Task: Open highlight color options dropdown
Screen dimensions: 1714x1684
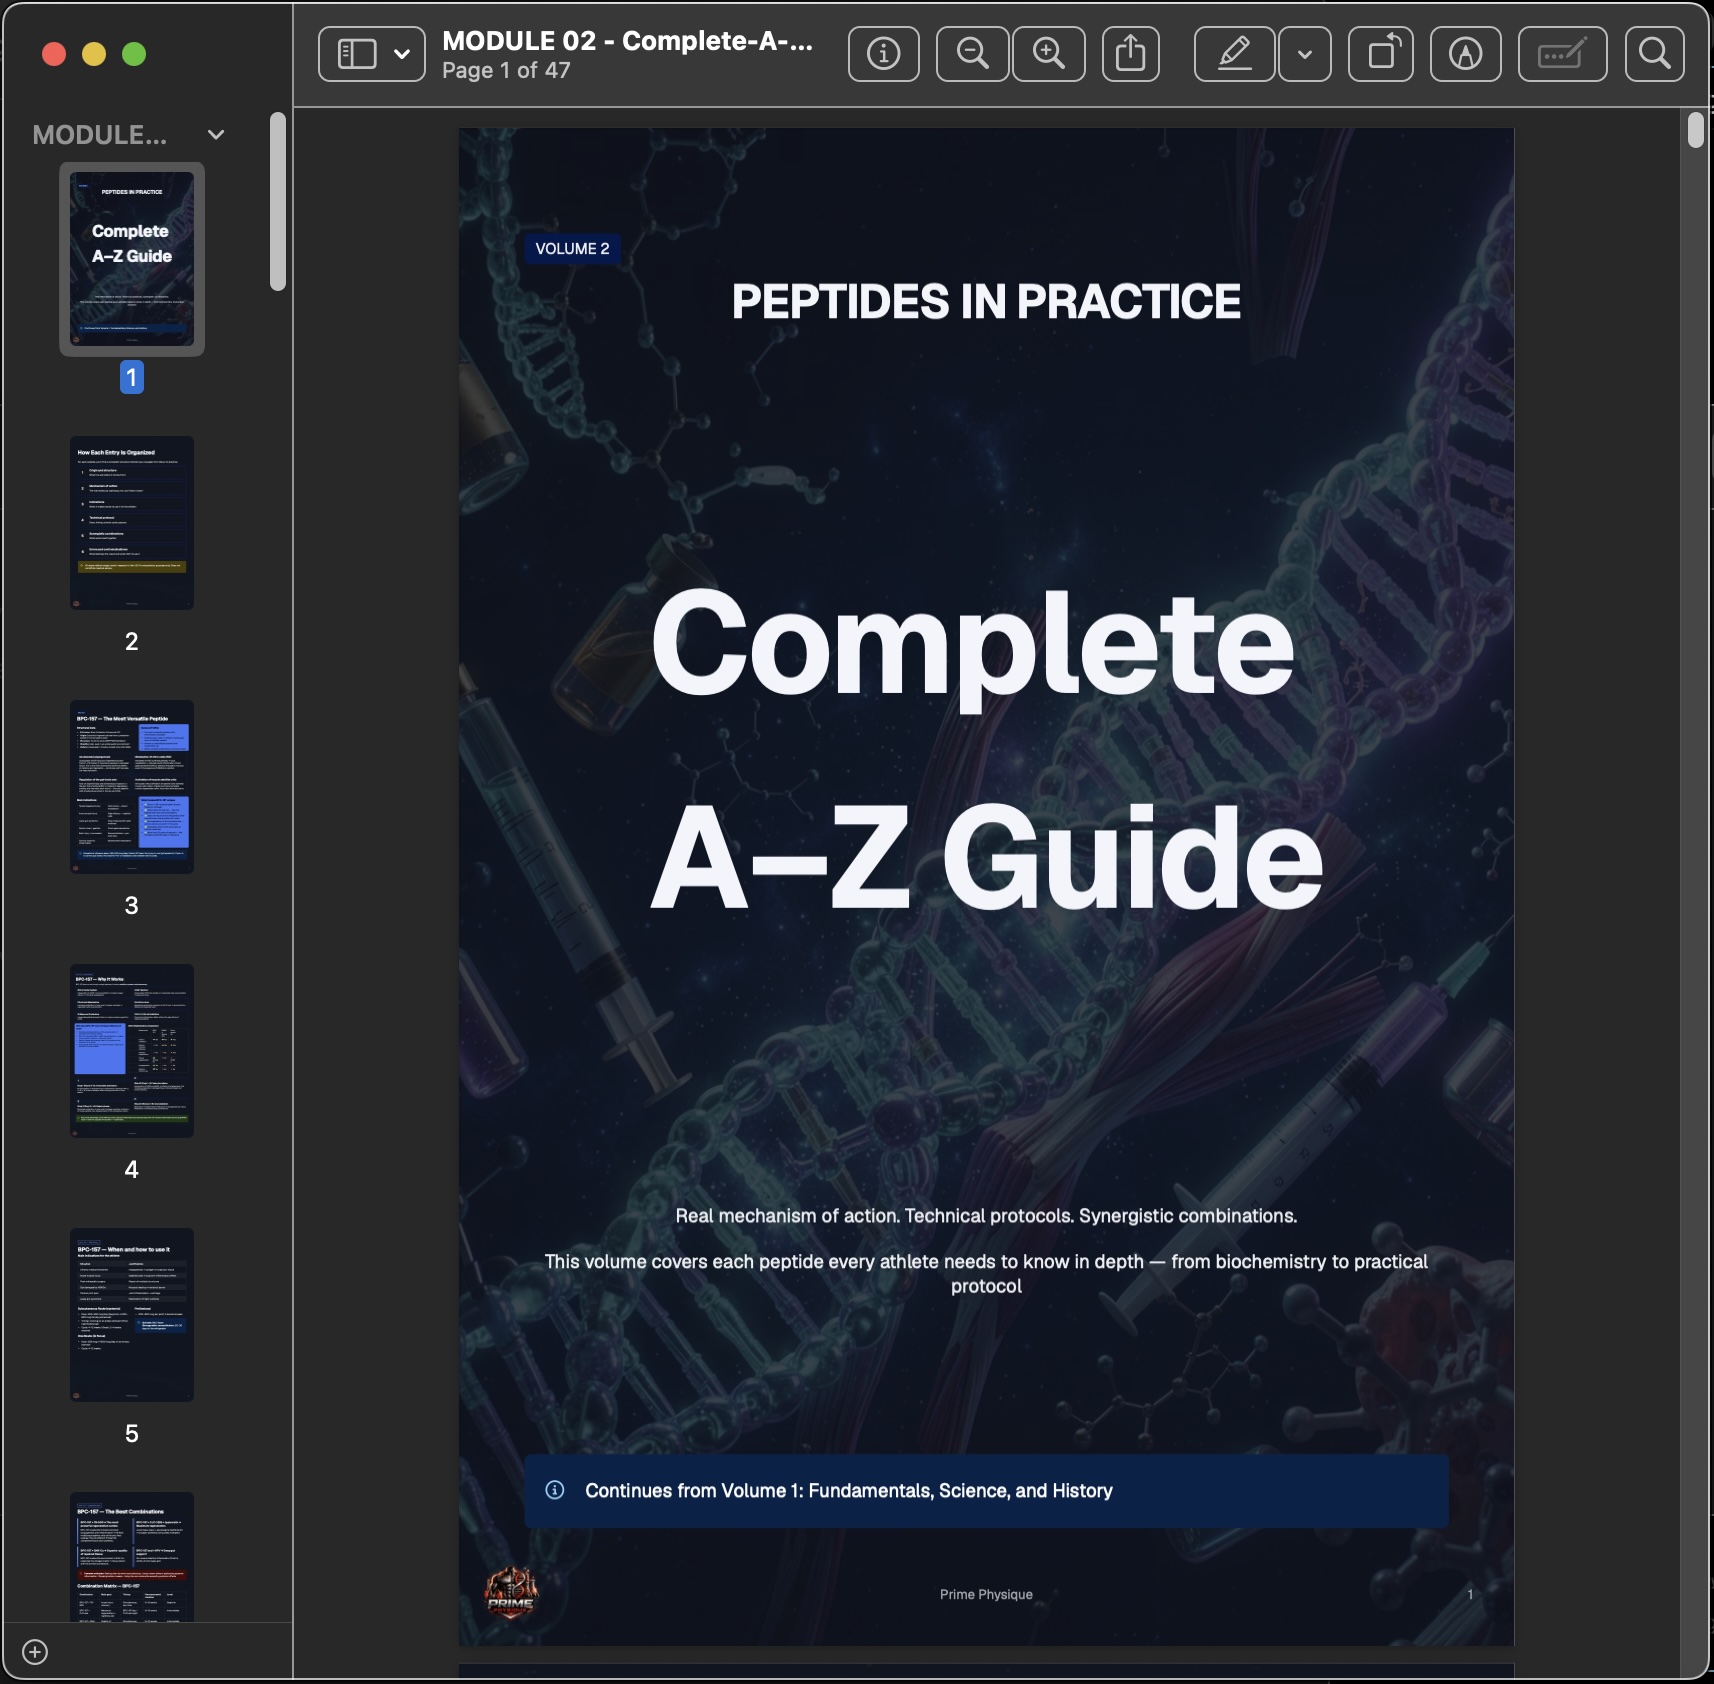Action: pos(1305,54)
